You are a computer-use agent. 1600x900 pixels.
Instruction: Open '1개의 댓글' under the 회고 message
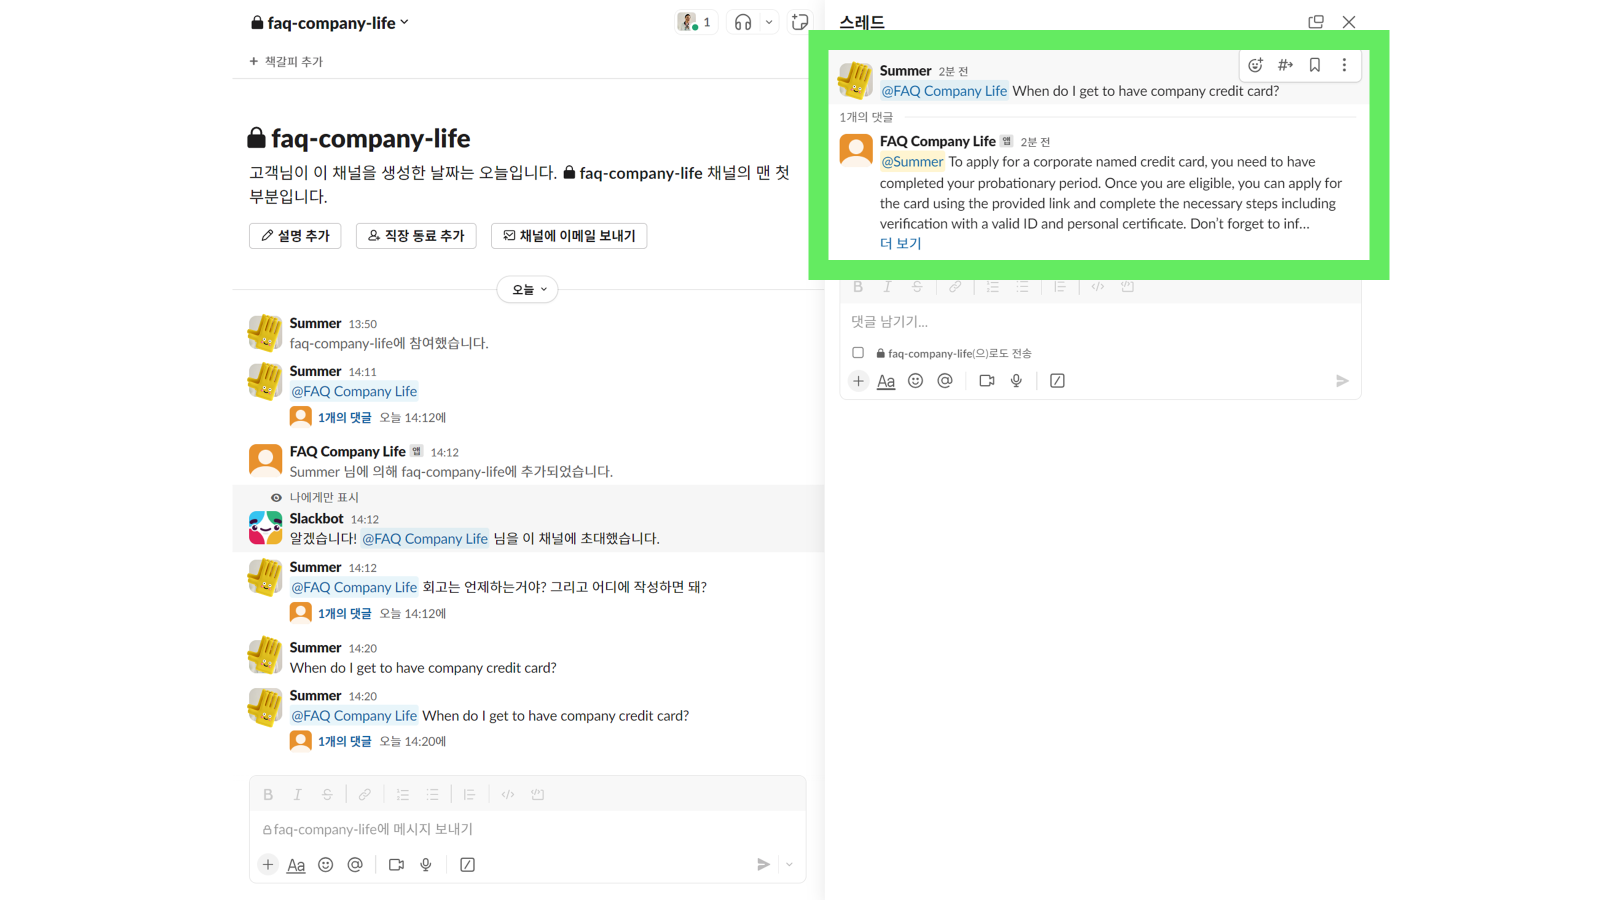pyautogui.click(x=344, y=614)
